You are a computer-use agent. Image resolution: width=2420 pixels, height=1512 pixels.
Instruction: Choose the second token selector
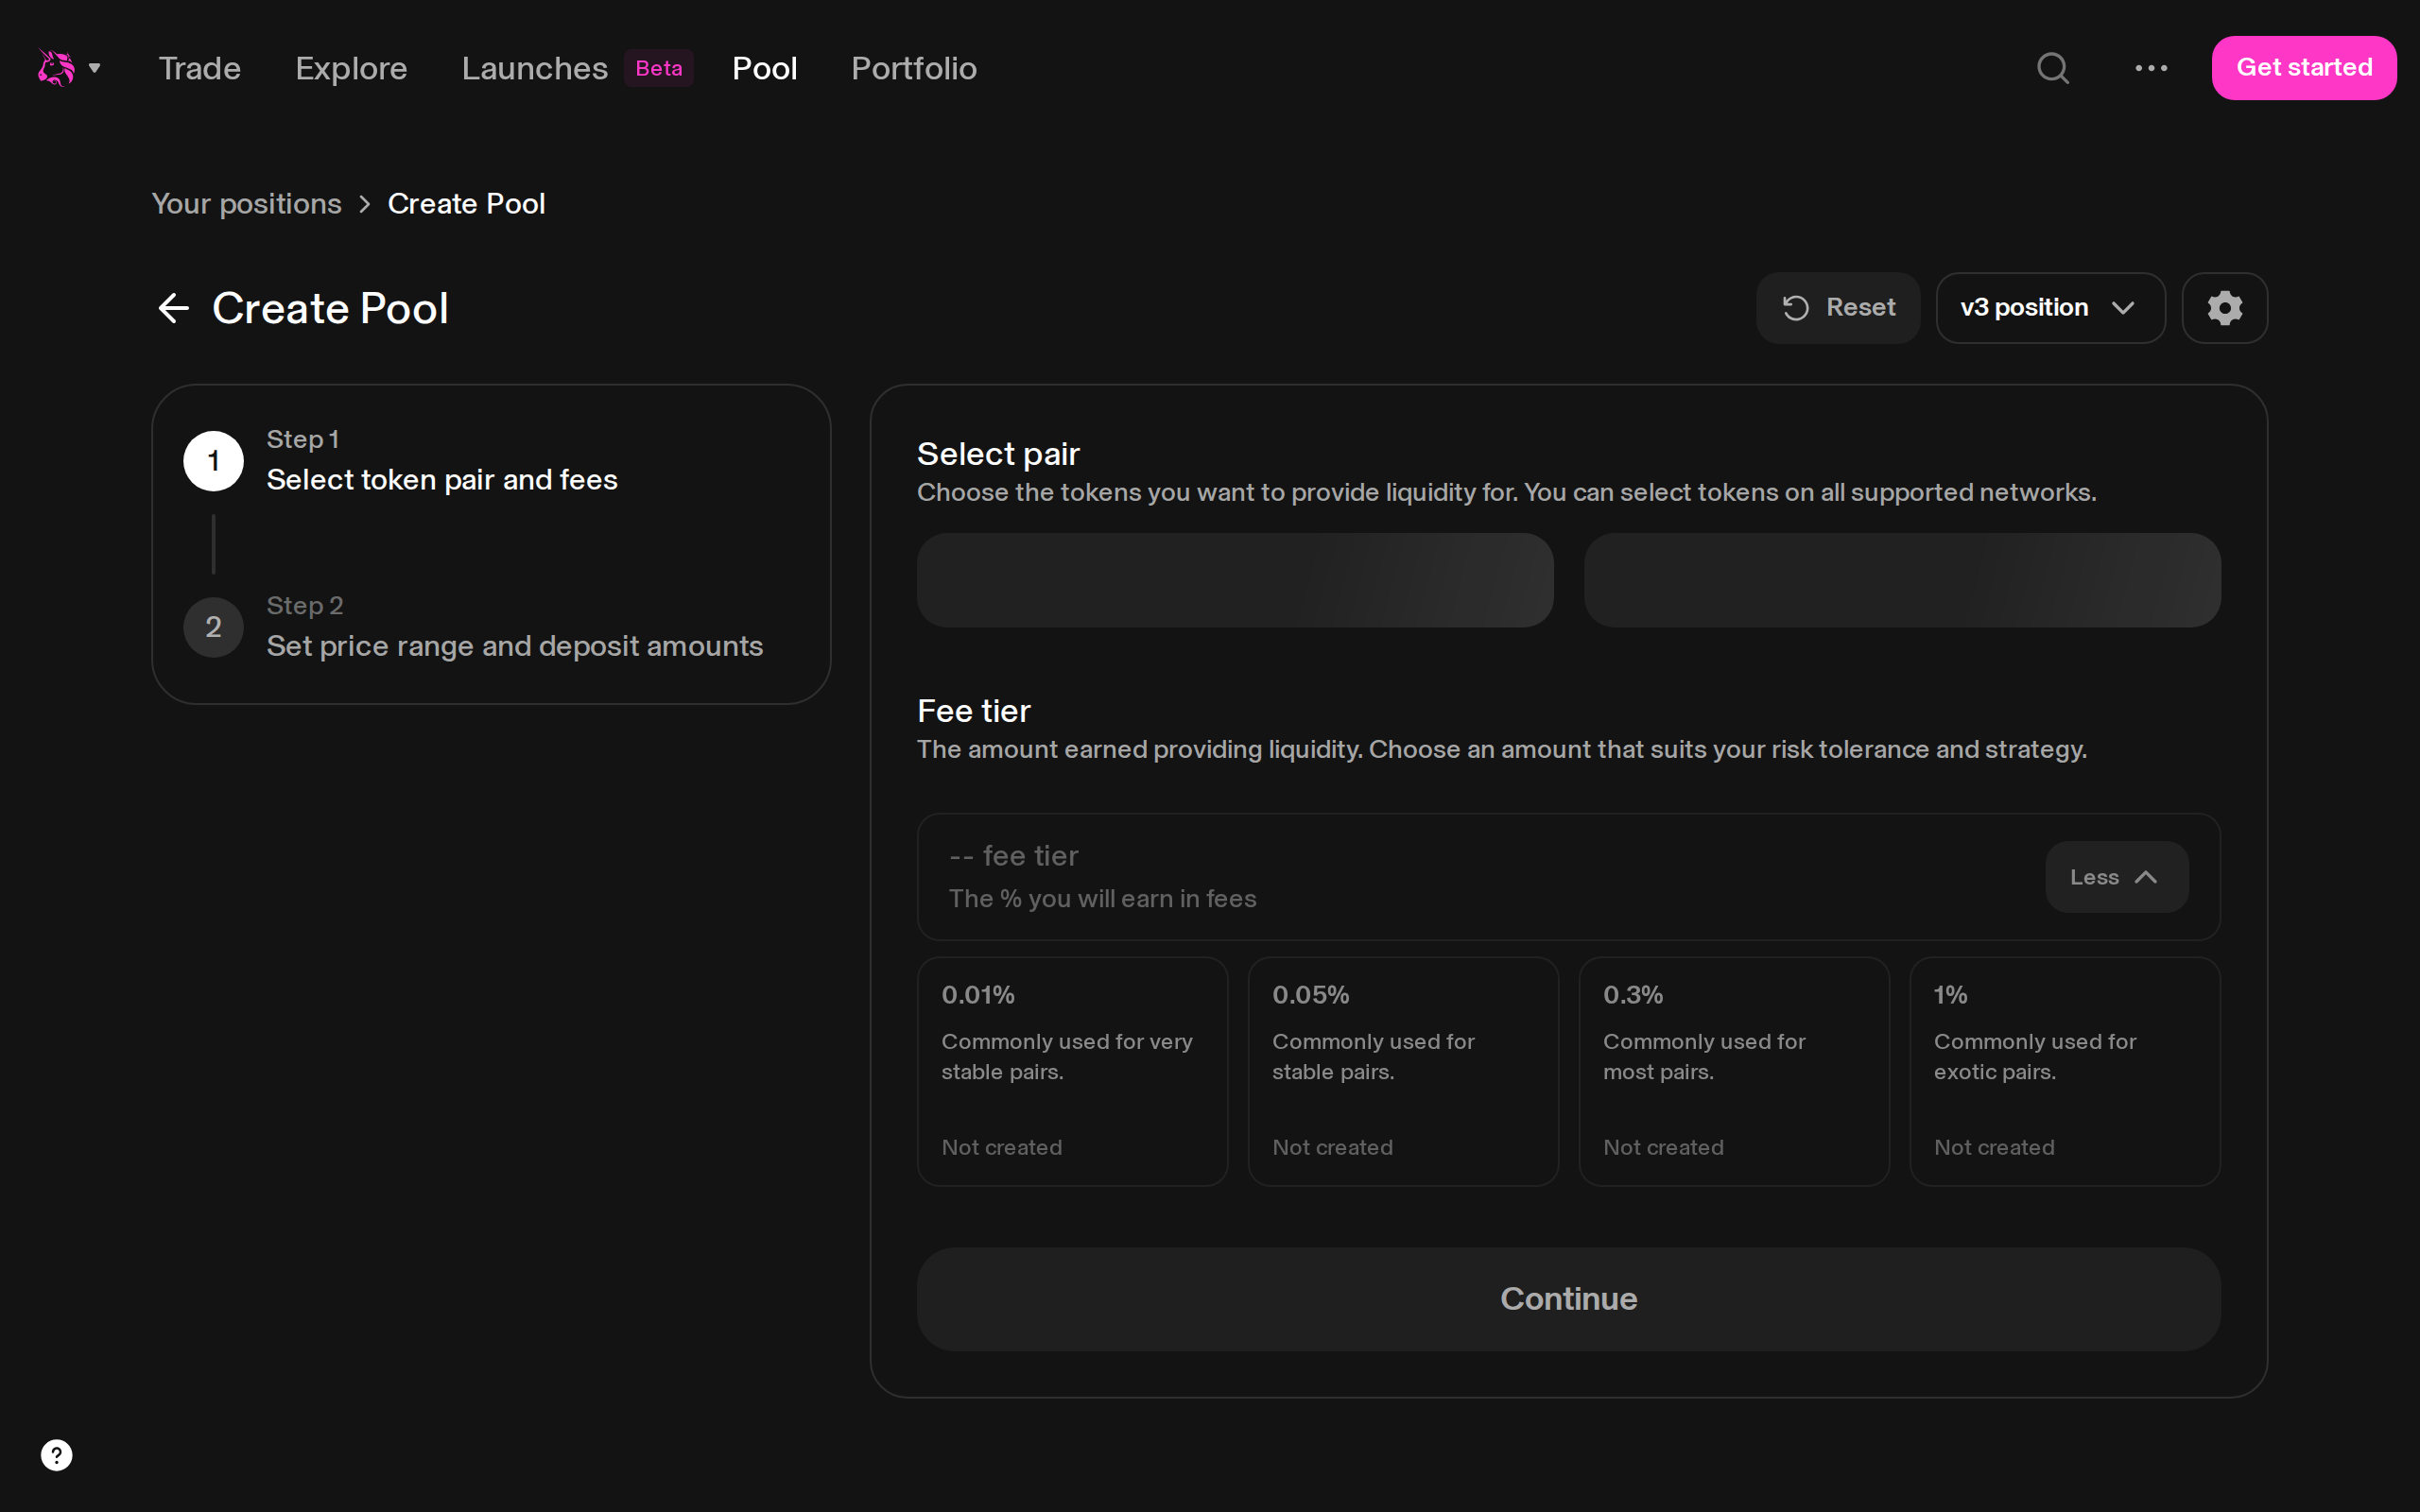coord(1902,580)
